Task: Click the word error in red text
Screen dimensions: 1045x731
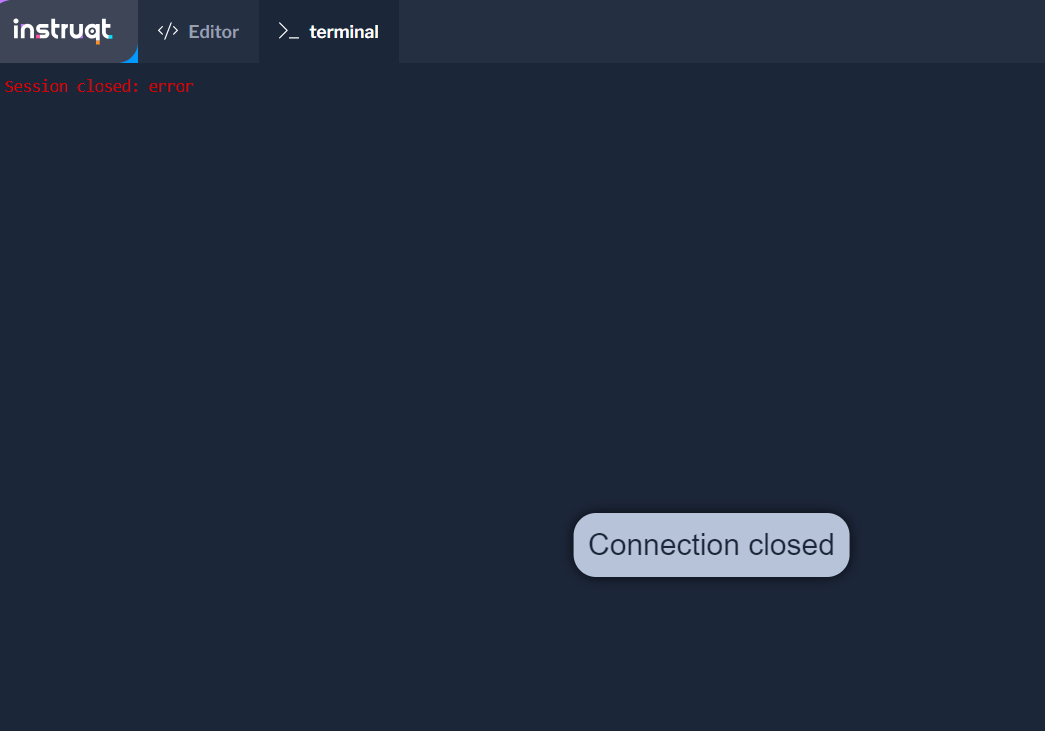Action: 171,87
